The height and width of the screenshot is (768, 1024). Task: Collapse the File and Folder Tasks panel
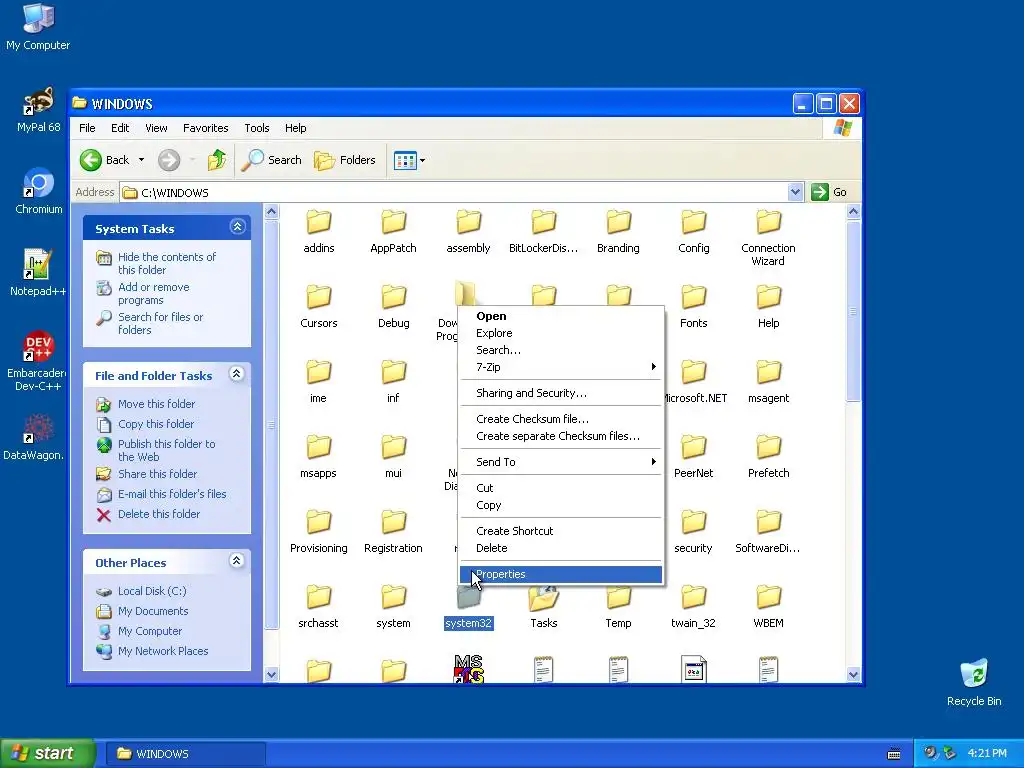point(237,374)
